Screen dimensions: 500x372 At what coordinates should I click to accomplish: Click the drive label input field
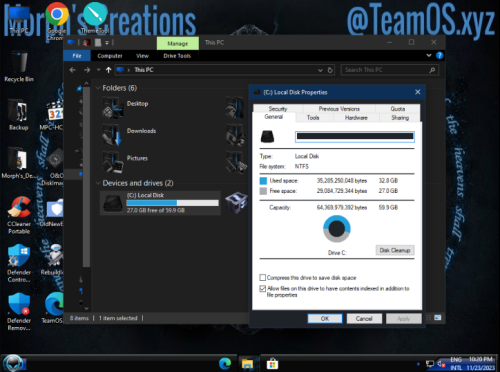(x=355, y=136)
